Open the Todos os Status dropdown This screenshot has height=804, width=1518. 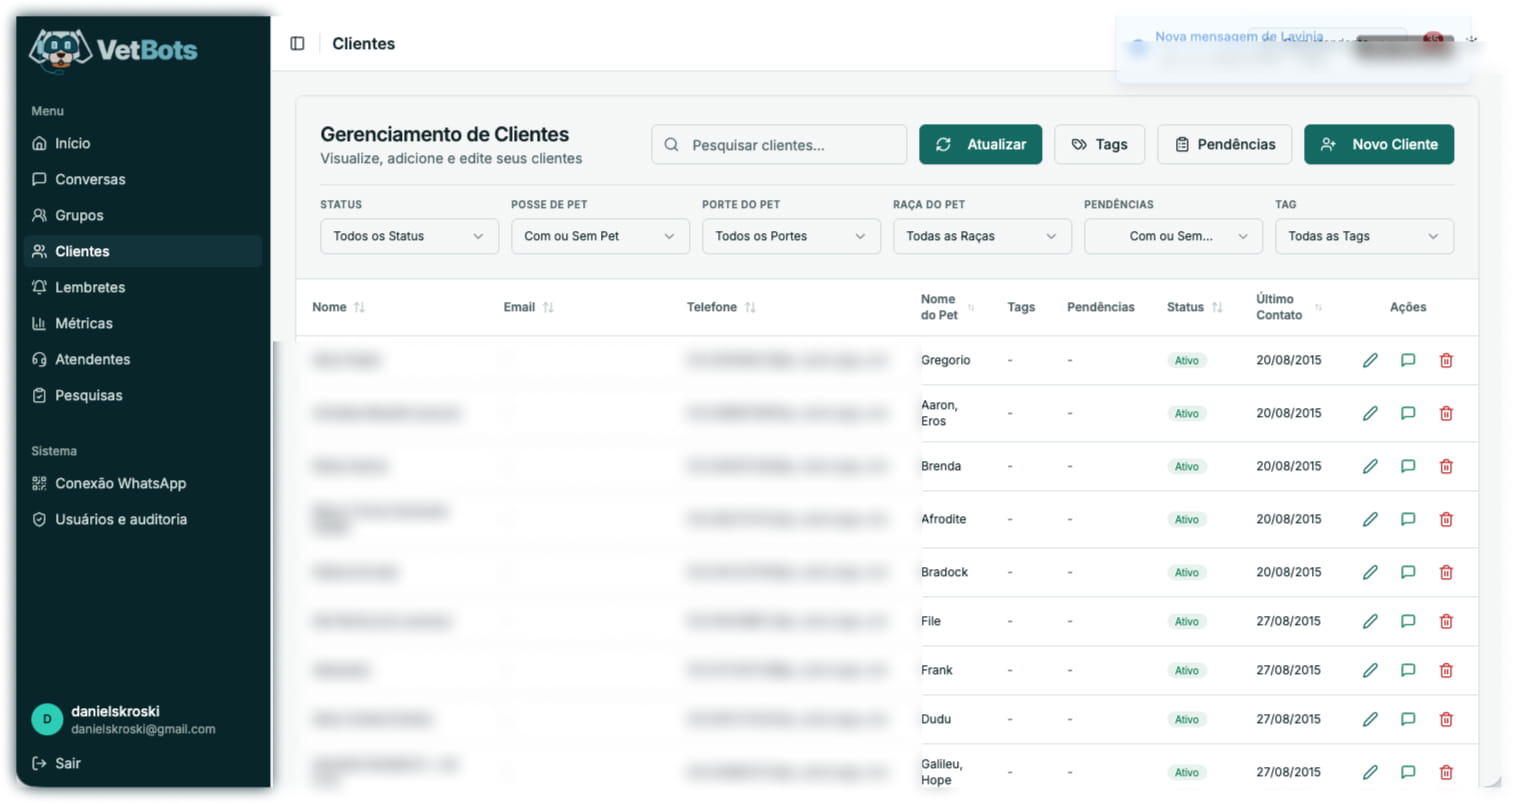point(409,236)
